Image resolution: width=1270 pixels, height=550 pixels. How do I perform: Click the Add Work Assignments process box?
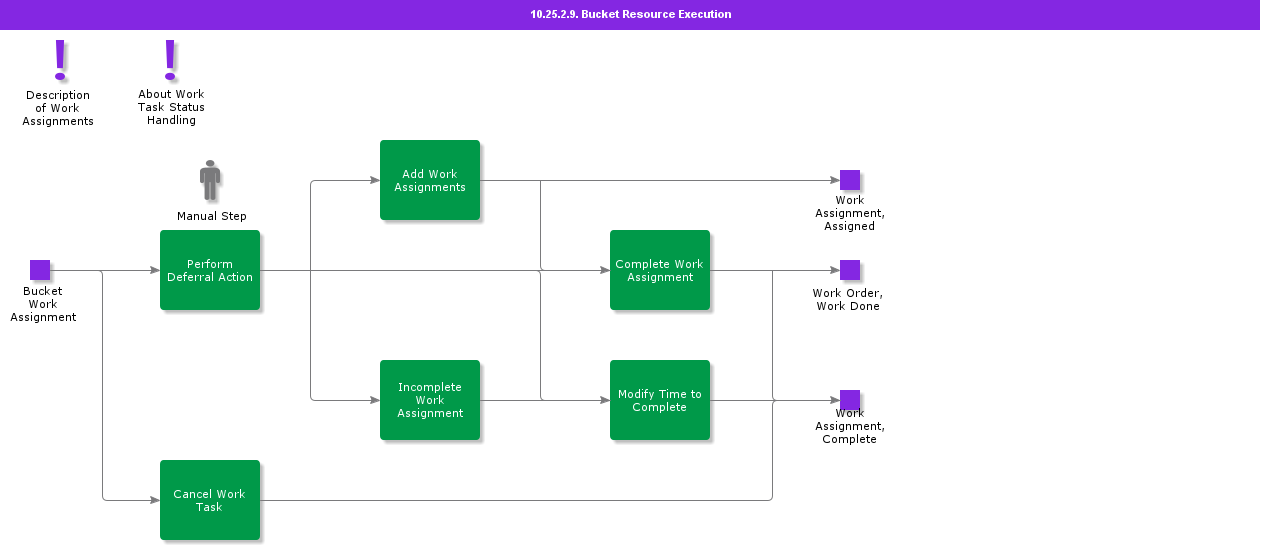[x=430, y=180]
